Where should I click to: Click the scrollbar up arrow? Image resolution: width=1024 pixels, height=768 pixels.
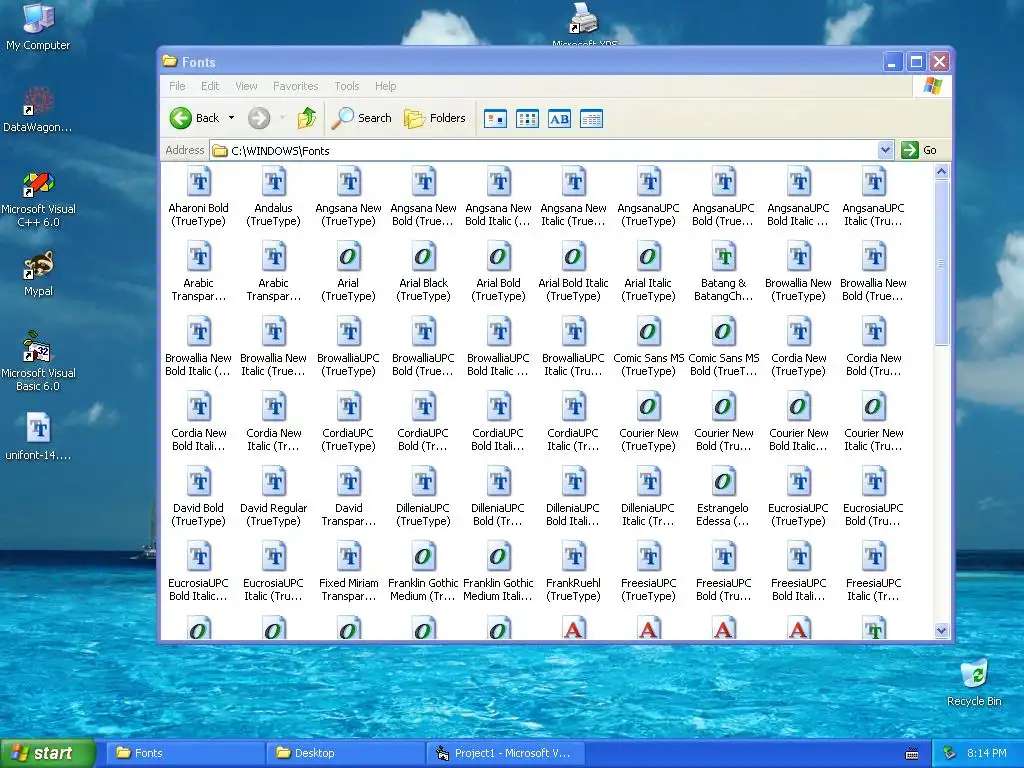point(941,172)
